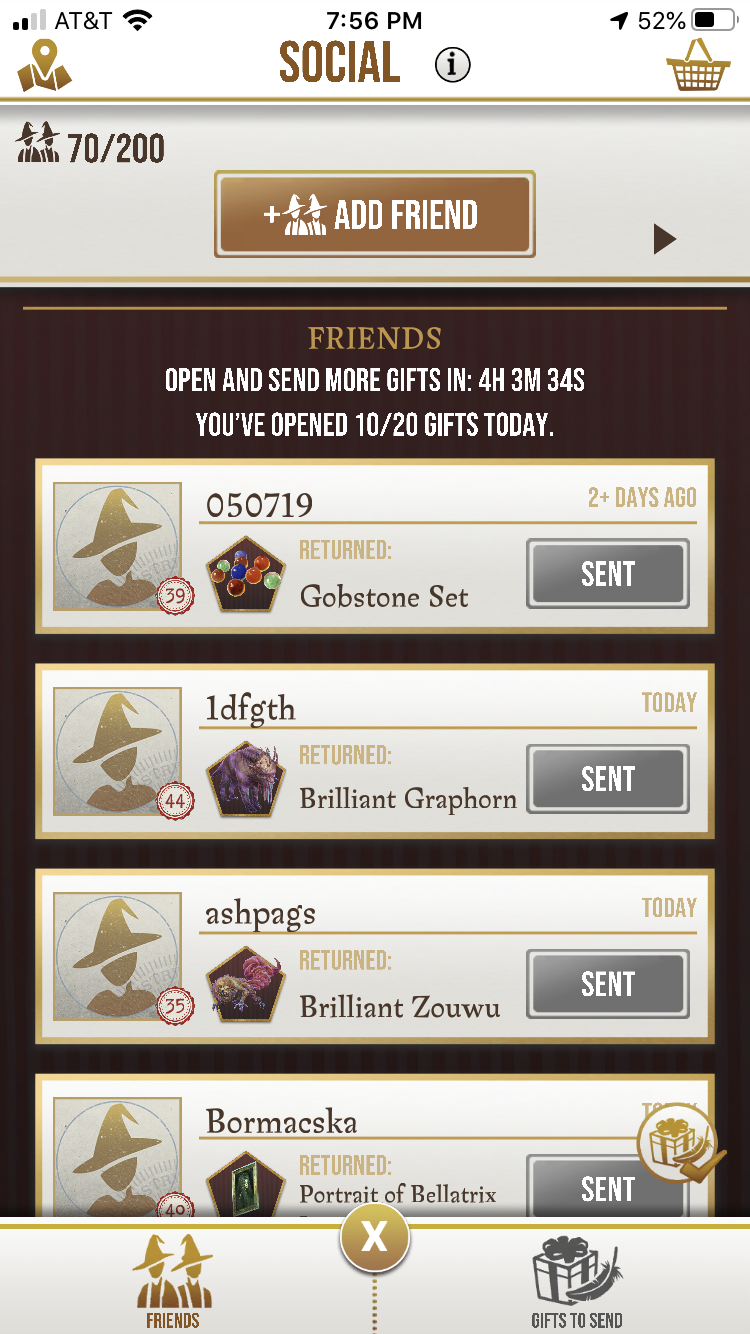Tap Sent button for 1dfgth
750x1334 pixels.
pyautogui.click(x=608, y=779)
